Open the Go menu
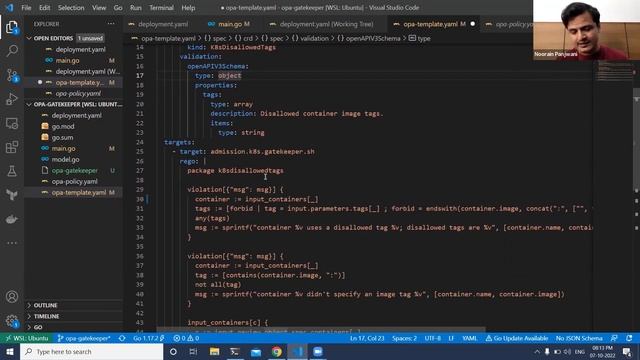Image resolution: width=640 pixels, height=360 pixels. tap(118, 8)
